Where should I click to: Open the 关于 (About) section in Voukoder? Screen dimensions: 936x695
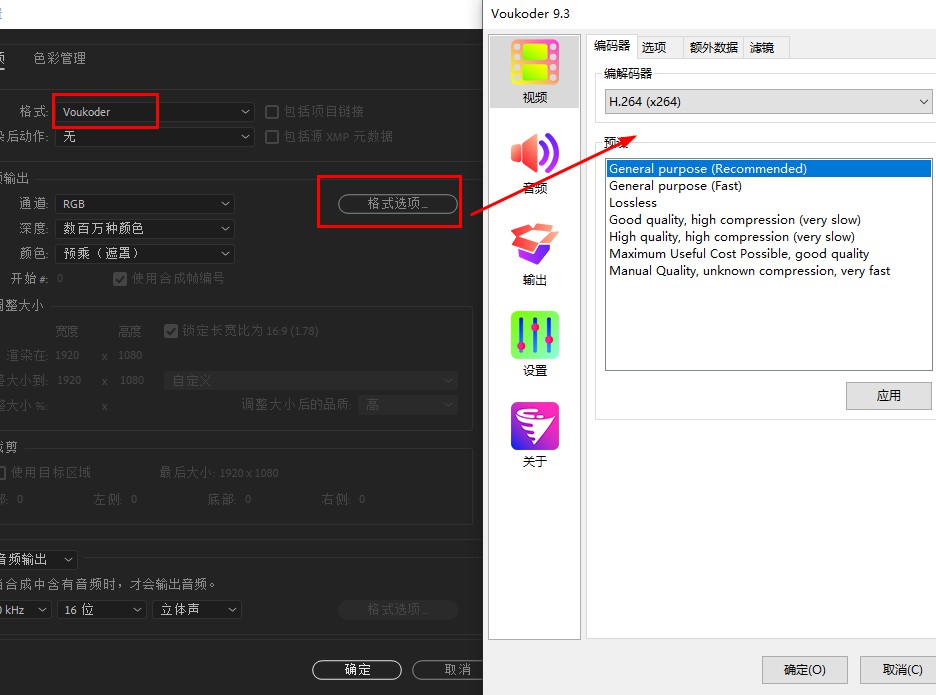tap(534, 435)
